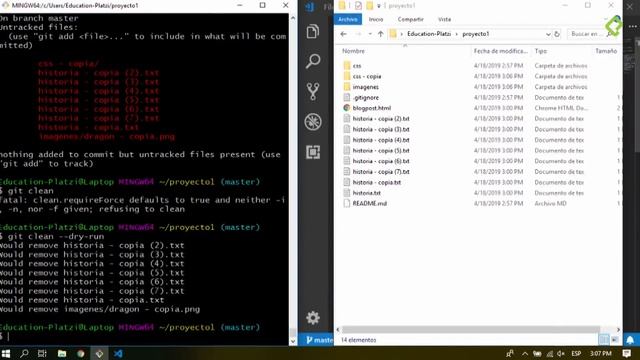Open Chrome from the taskbar
Viewport: 640px width, 360px height.
pos(81,353)
